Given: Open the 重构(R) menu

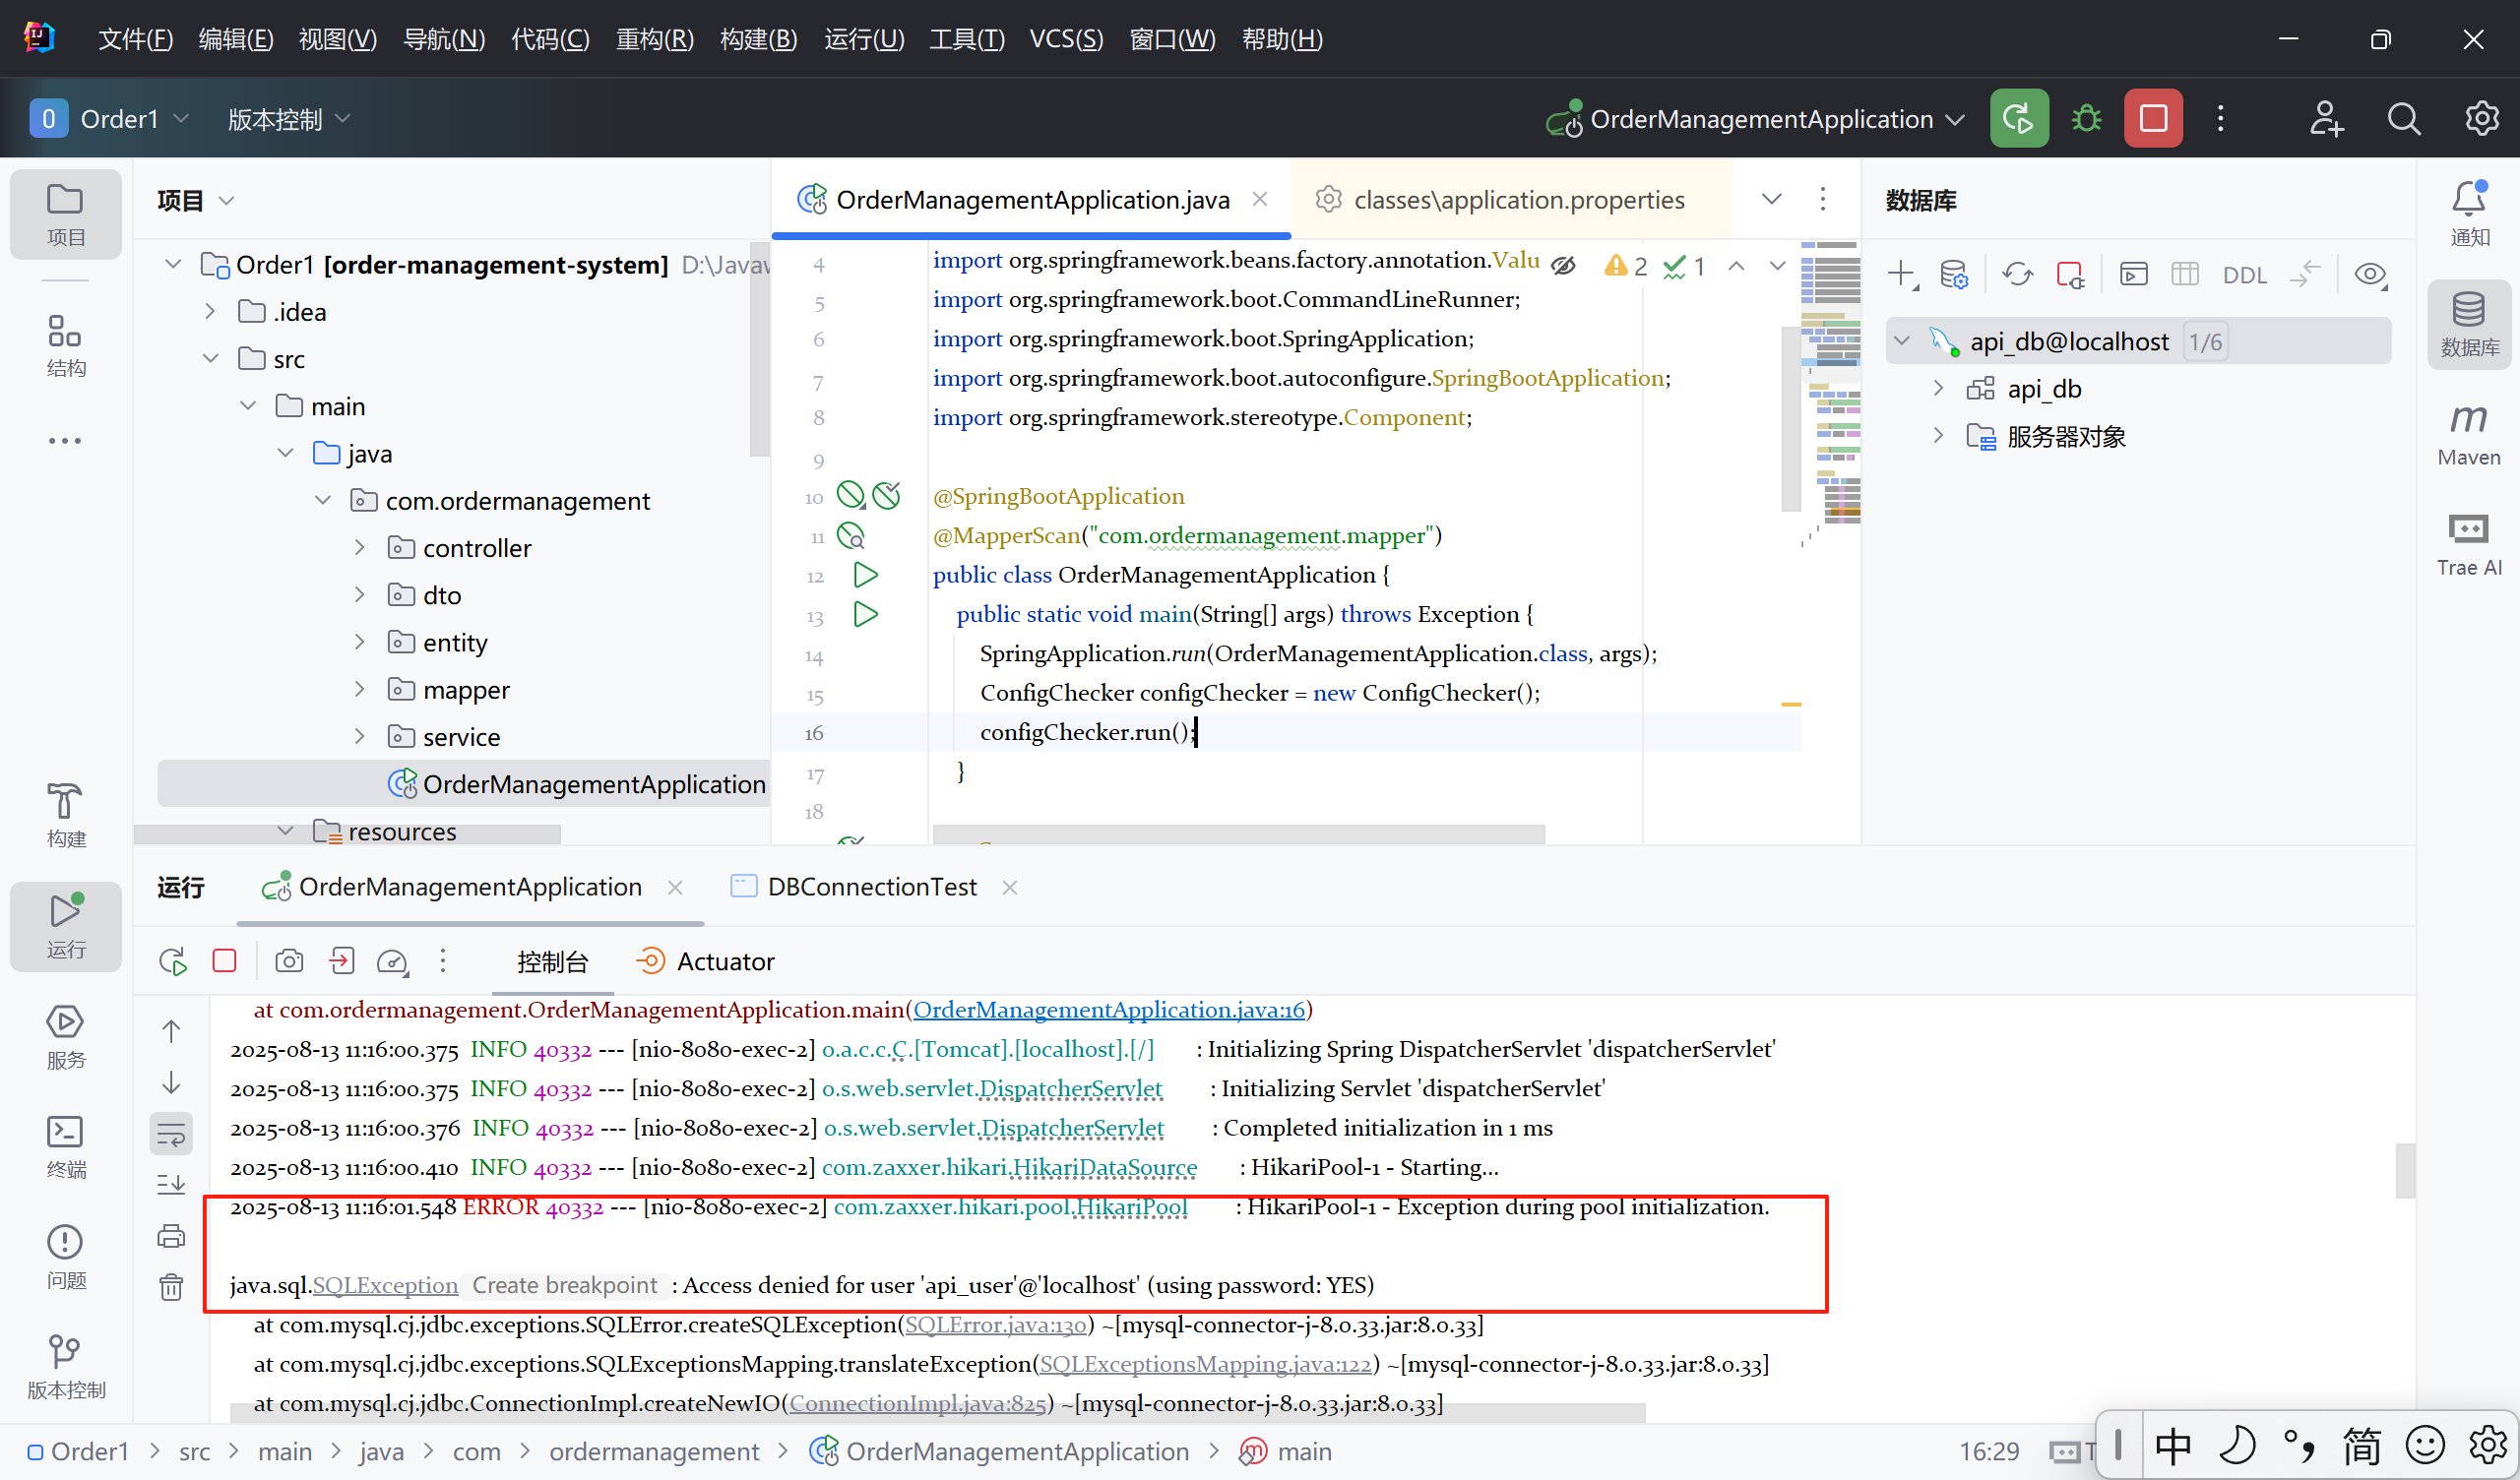Looking at the screenshot, I should pyautogui.click(x=654, y=39).
